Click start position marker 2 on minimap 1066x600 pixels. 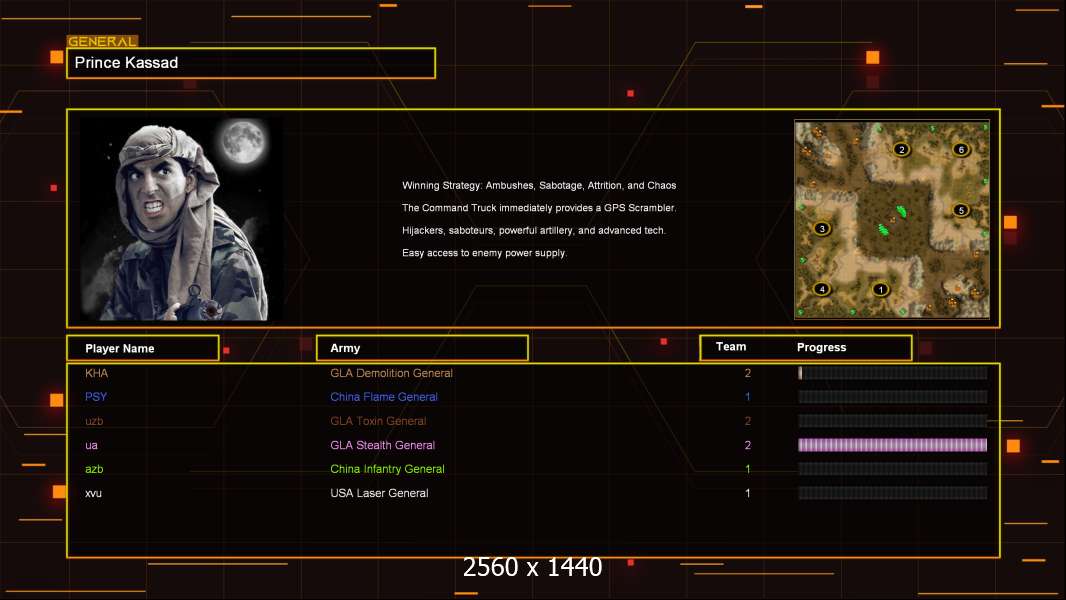901,150
